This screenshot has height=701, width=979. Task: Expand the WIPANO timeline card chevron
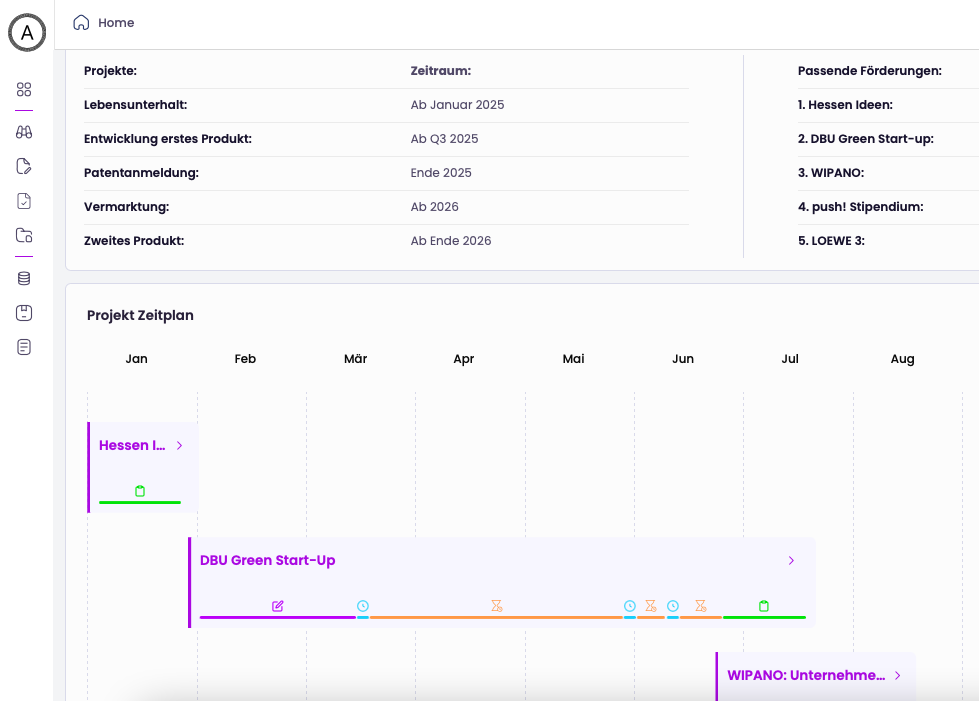pos(897,676)
